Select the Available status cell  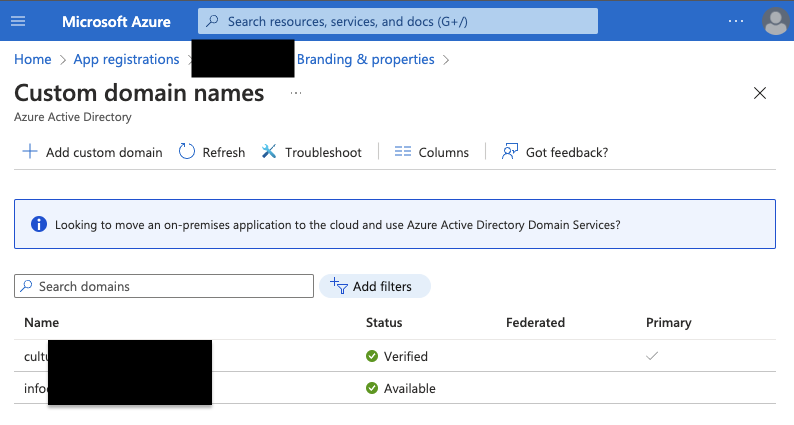(x=401, y=389)
